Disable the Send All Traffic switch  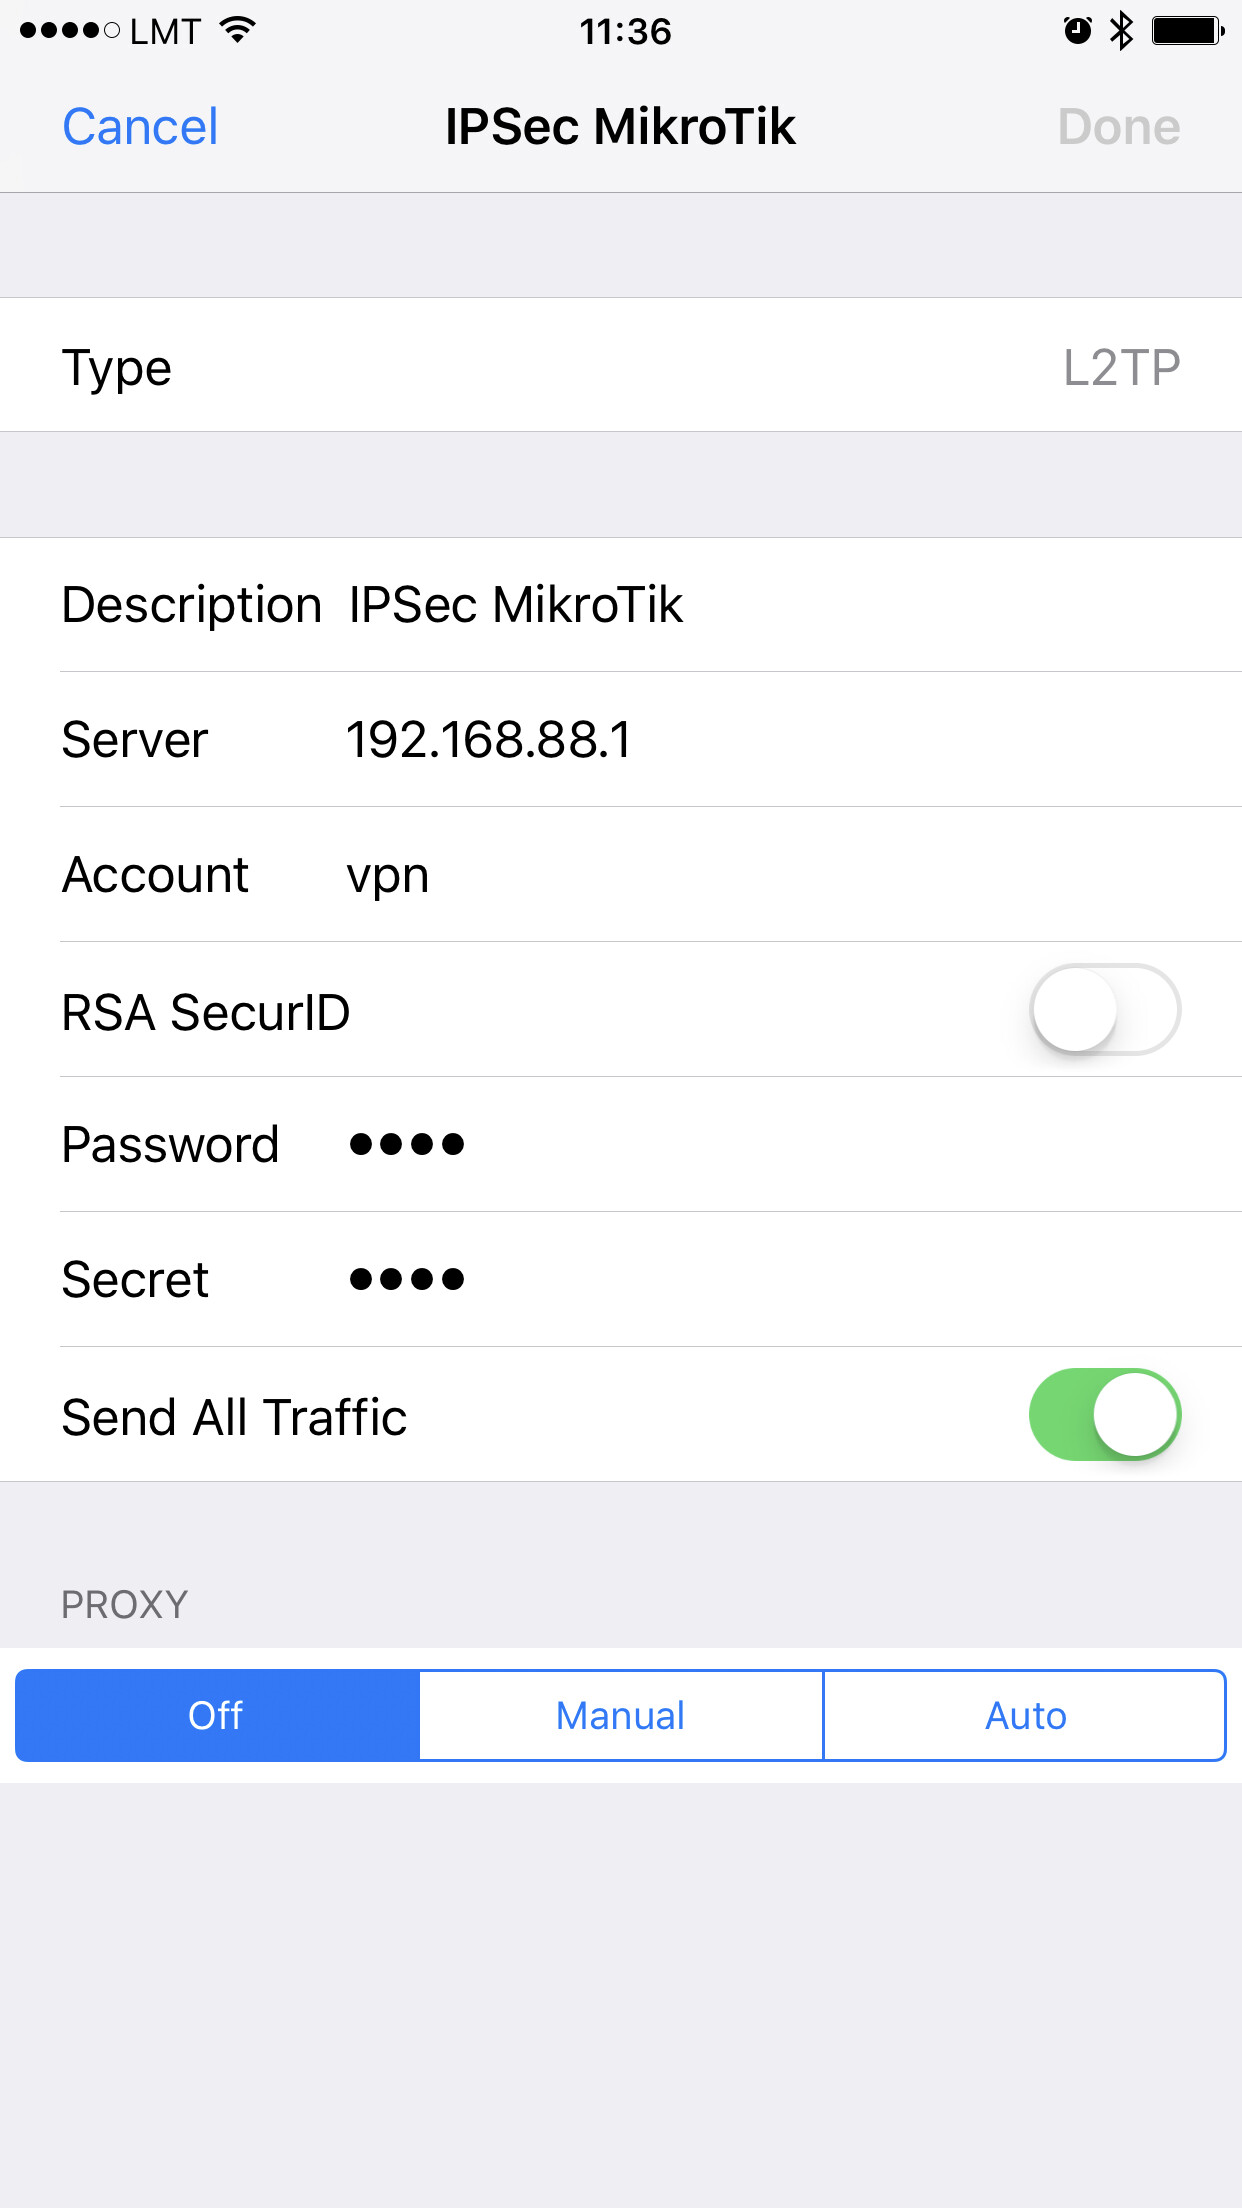1105,1414
